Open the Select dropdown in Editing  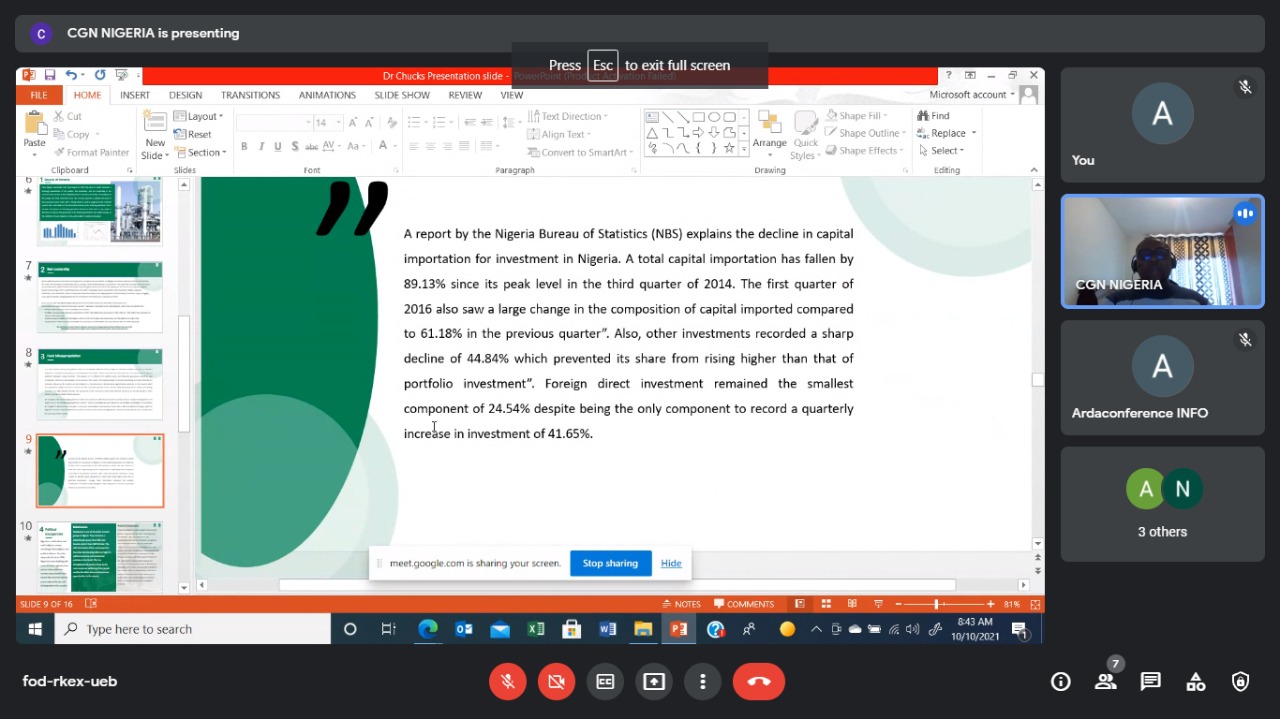[x=940, y=151]
